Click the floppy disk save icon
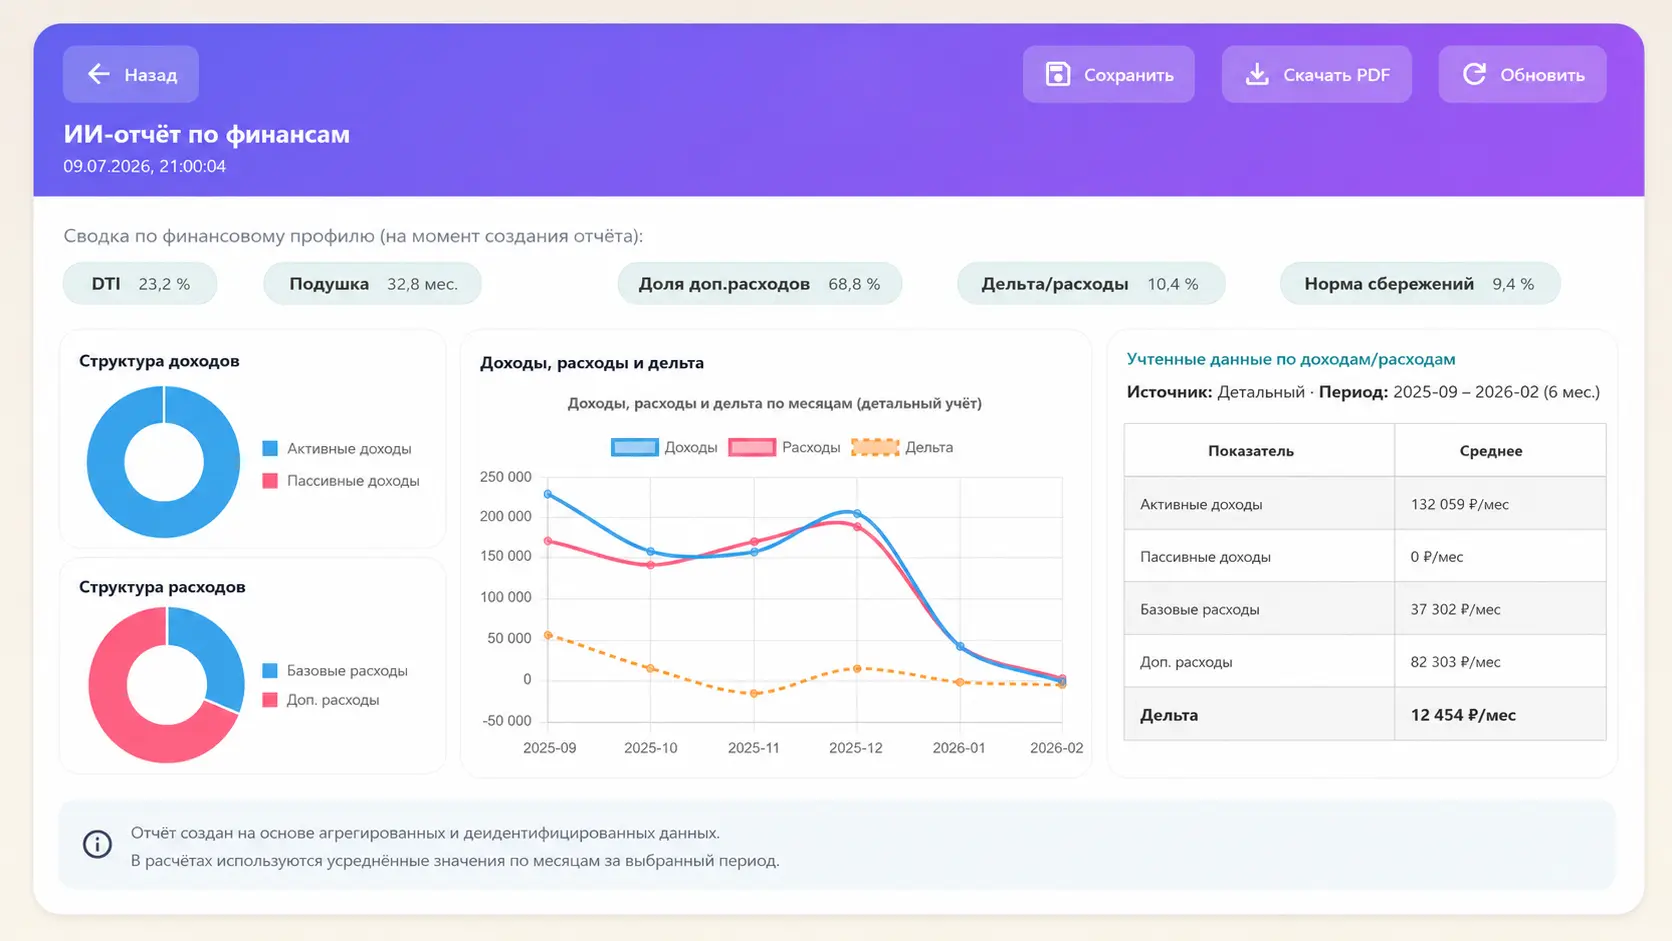Viewport: 1672px width, 941px height. (x=1058, y=74)
